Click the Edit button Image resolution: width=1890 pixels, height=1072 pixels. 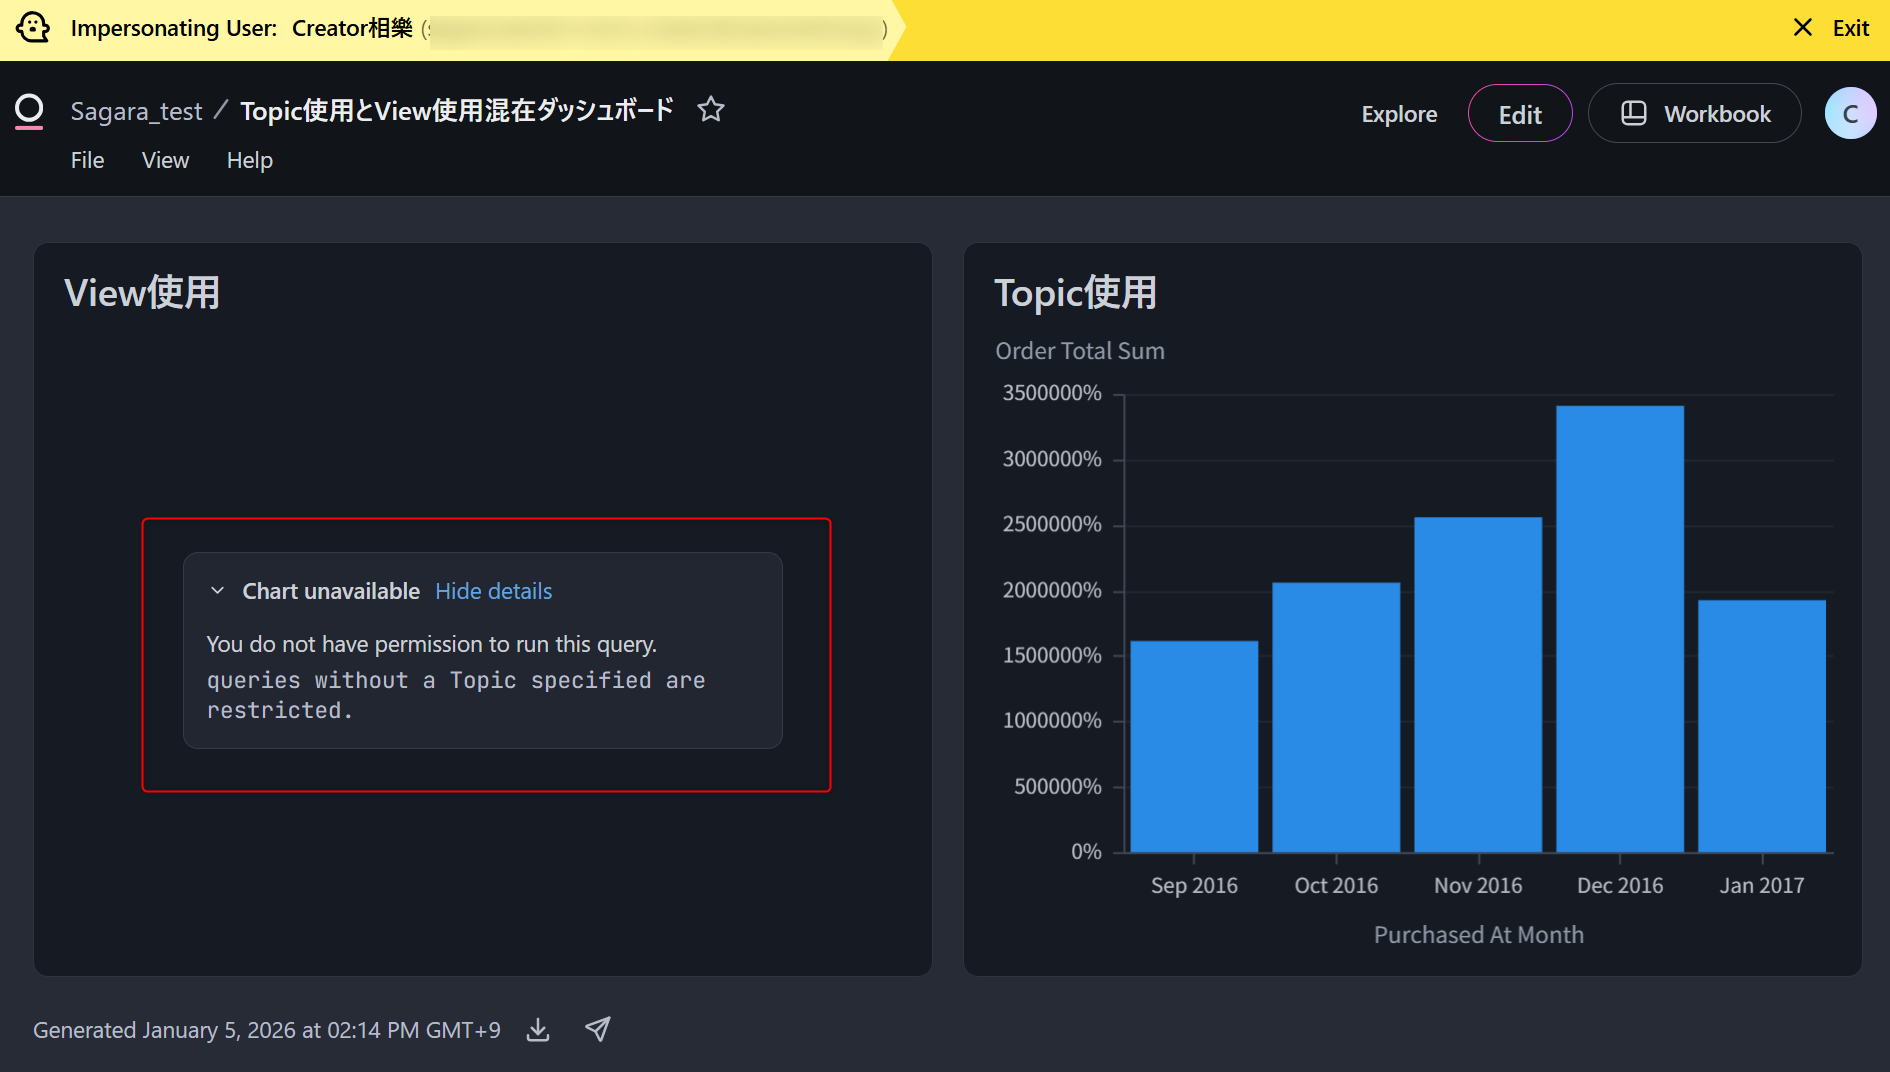pos(1520,114)
